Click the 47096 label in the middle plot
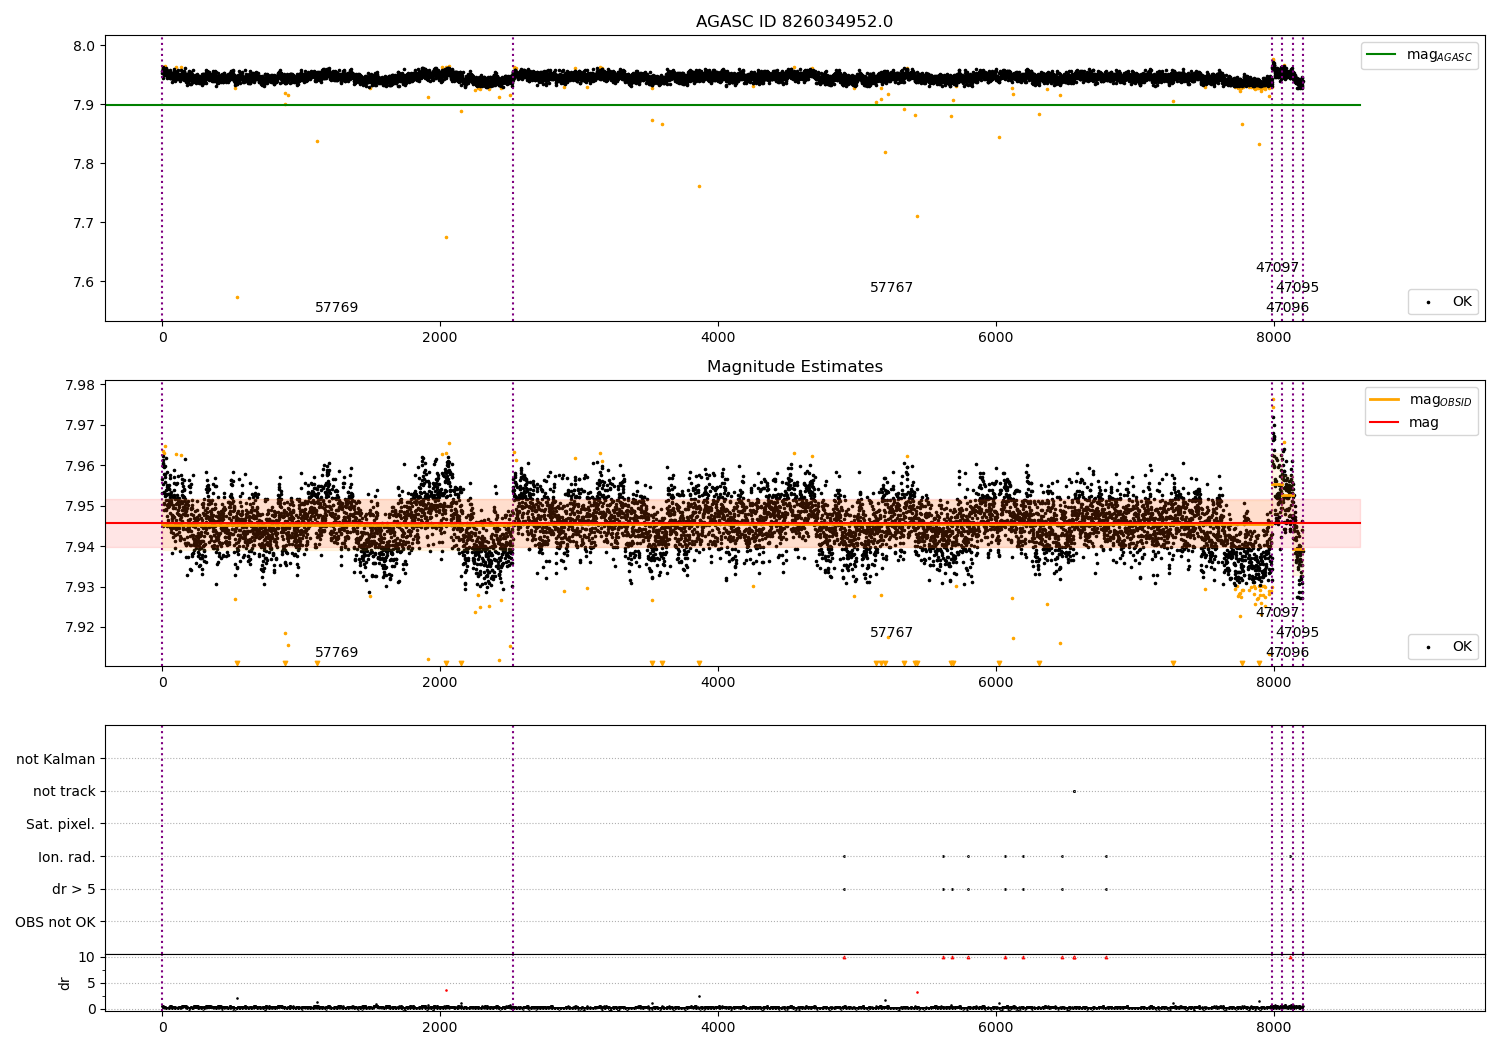The image size is (1500, 1050). 1287,653
